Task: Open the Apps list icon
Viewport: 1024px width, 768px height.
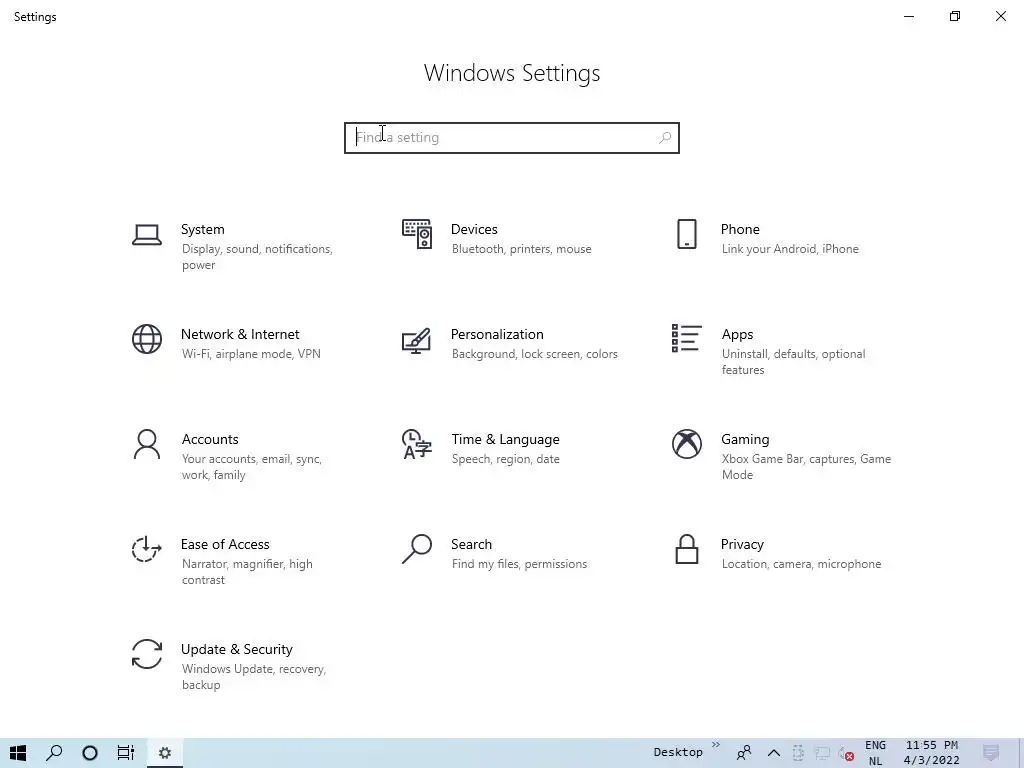Action: click(x=686, y=339)
